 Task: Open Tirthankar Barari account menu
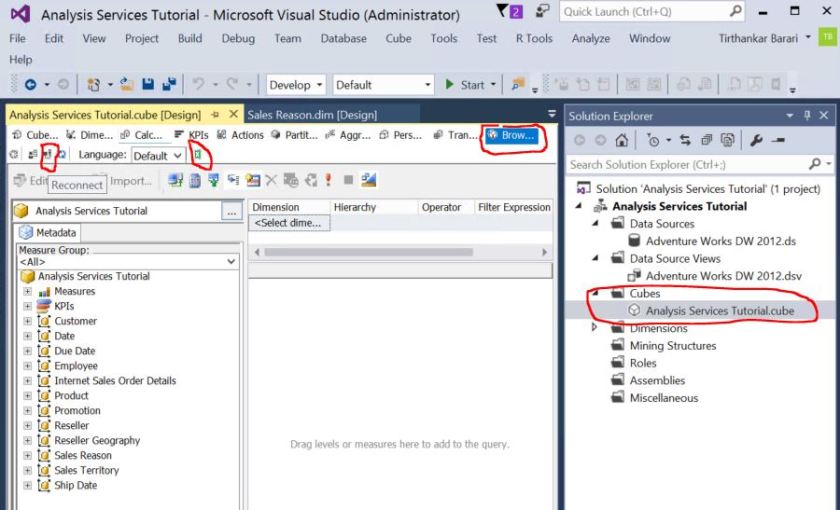tap(764, 38)
